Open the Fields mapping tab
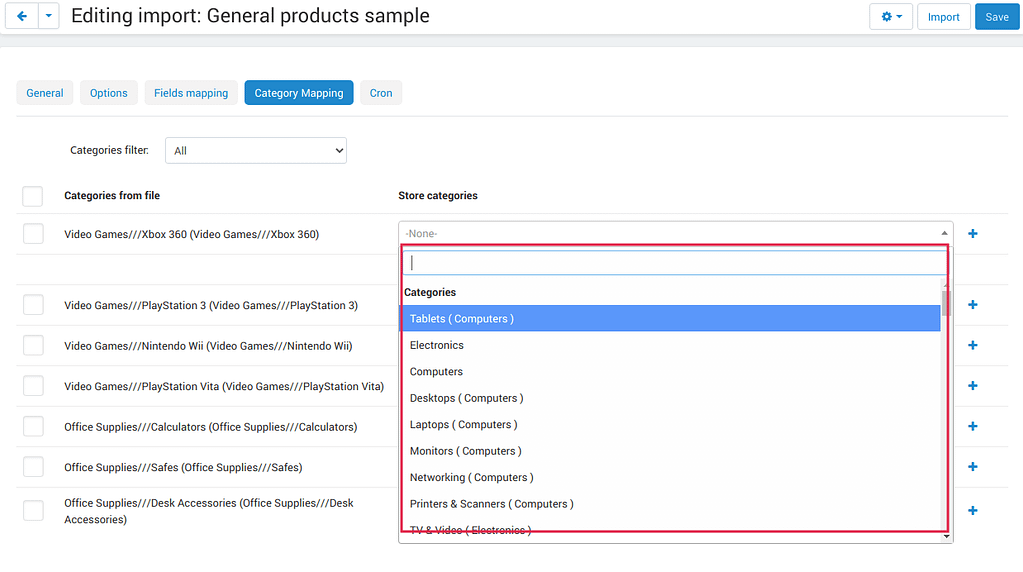This screenshot has height=572, width=1023. [x=191, y=93]
